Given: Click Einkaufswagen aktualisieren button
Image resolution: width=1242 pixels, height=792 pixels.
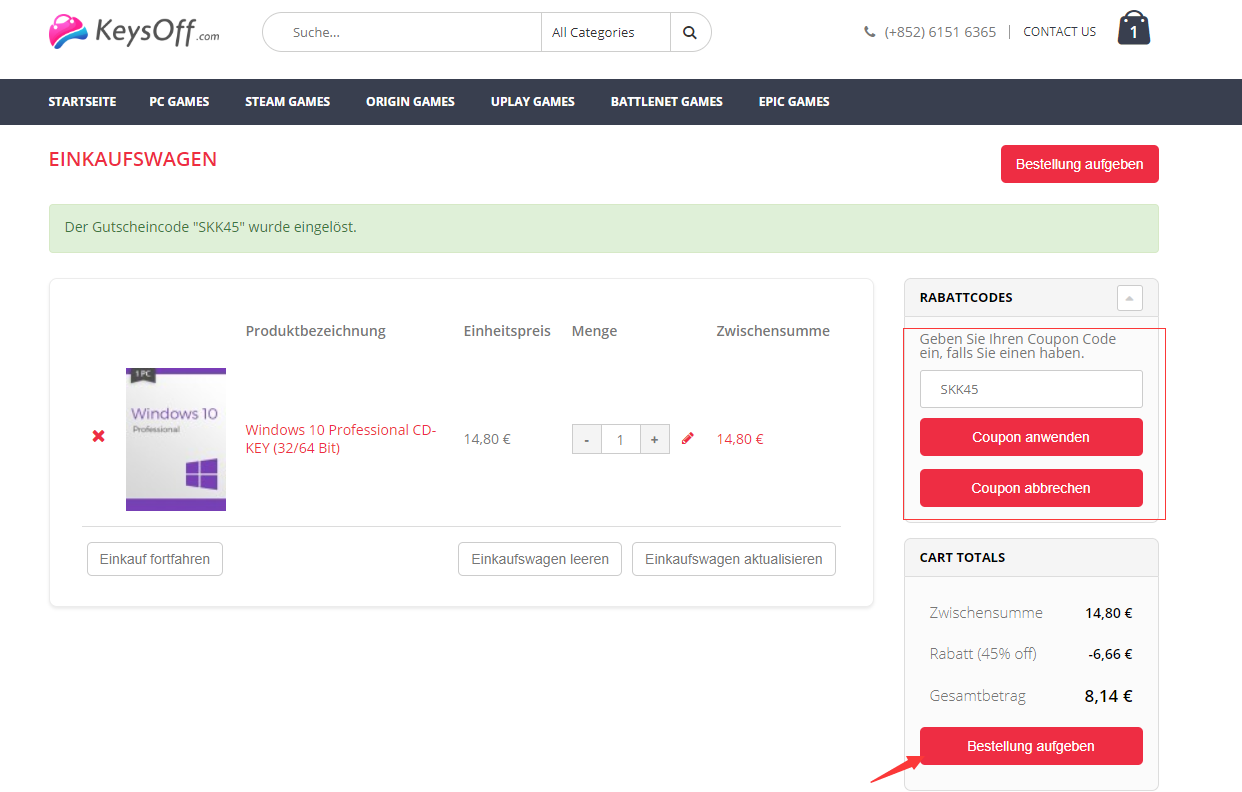Looking at the screenshot, I should point(734,559).
